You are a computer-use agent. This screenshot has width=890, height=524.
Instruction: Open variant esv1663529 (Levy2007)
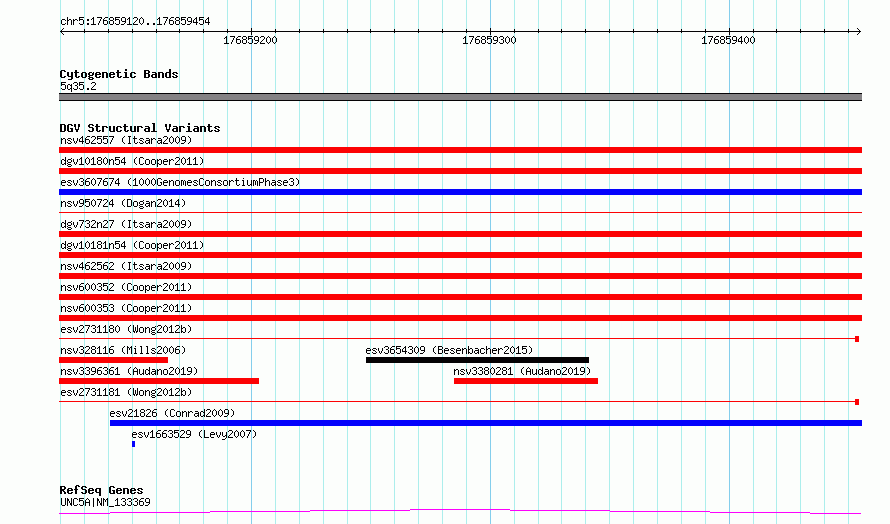194,434
